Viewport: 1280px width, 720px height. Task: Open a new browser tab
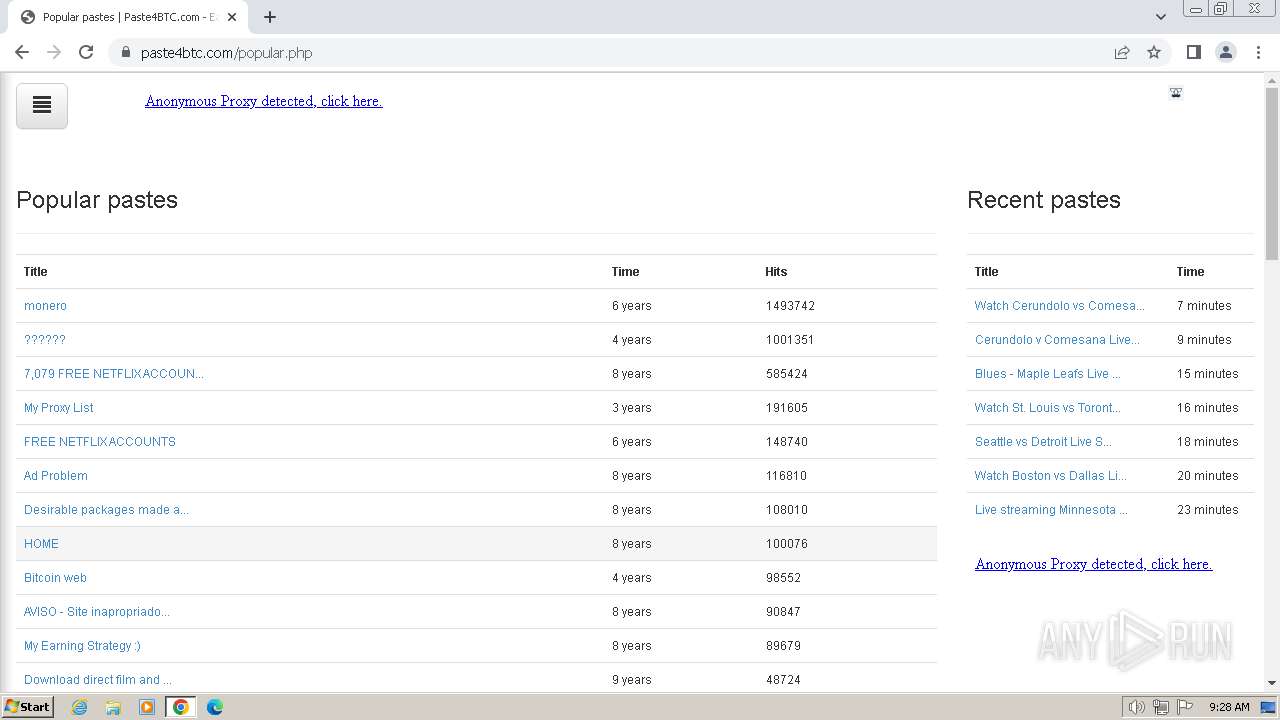click(x=270, y=17)
